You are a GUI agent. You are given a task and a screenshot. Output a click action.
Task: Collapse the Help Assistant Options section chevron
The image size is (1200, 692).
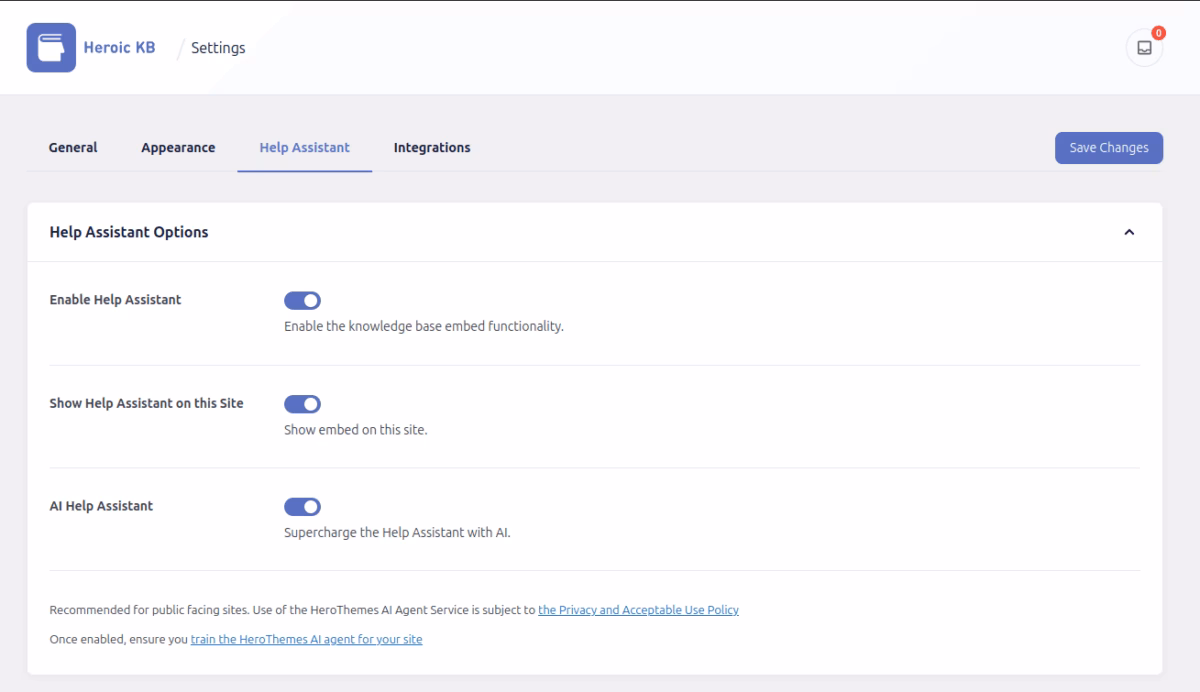1130,232
